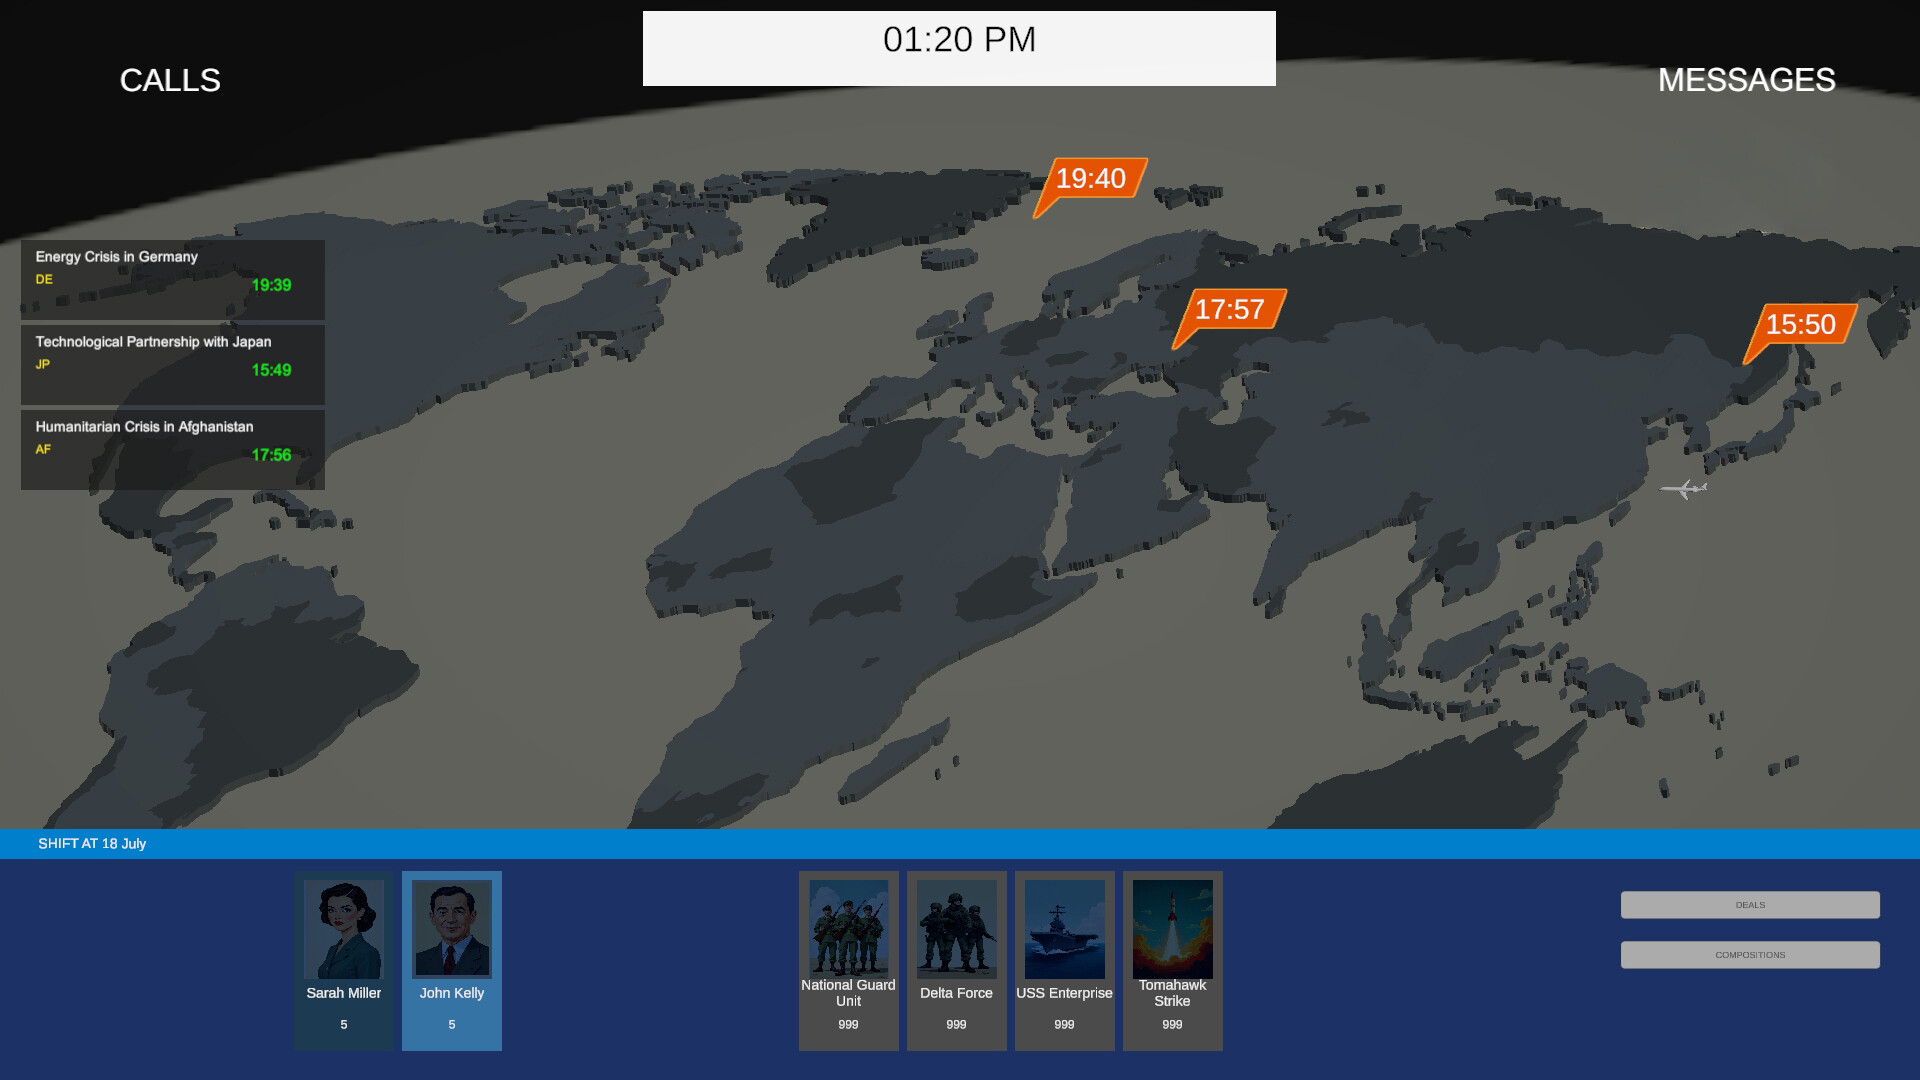Select the National Guard Unit card

pos(848,960)
